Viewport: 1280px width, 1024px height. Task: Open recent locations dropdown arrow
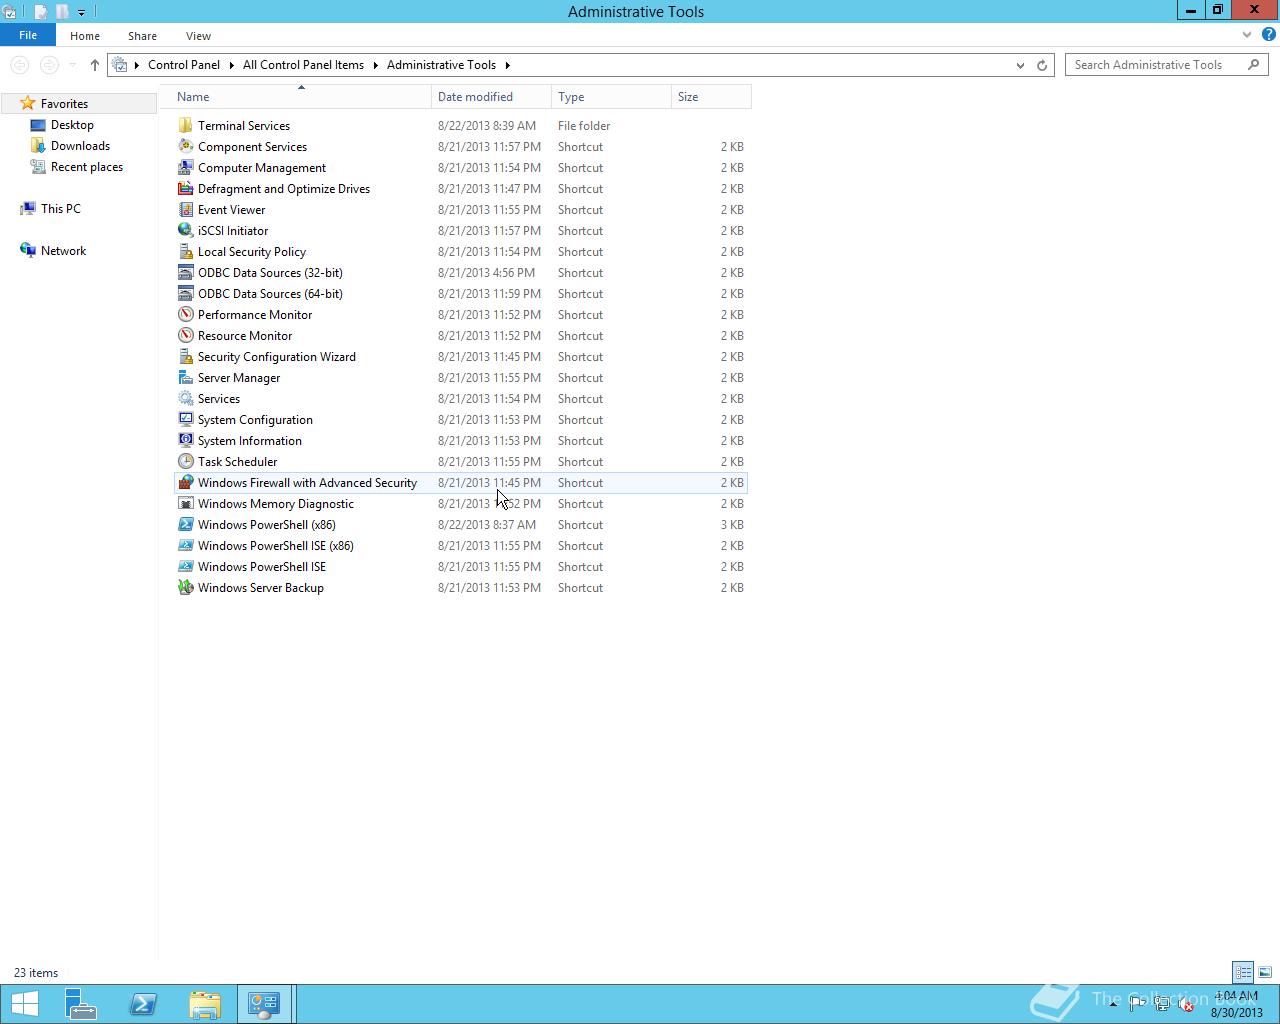(72, 65)
